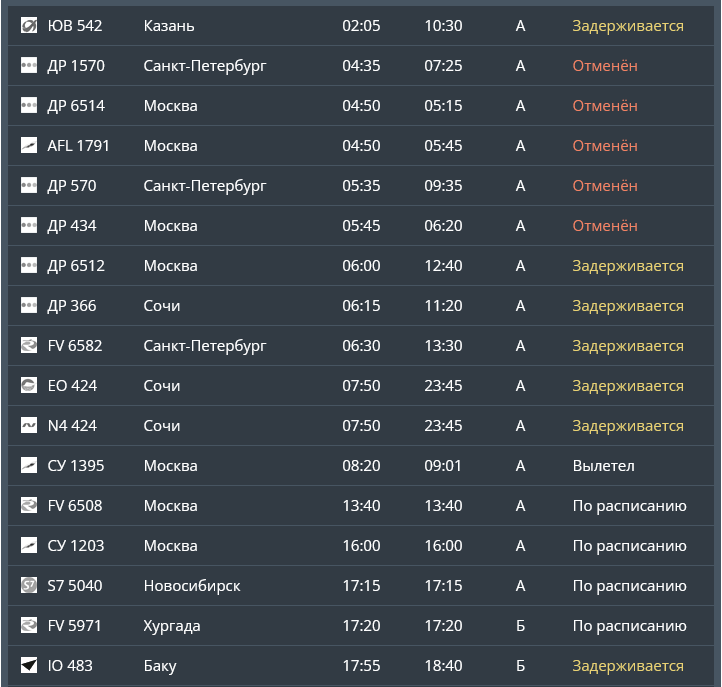Click Задерживается status for flight ДР 366
This screenshot has height=687, width=722.
(x=627, y=306)
